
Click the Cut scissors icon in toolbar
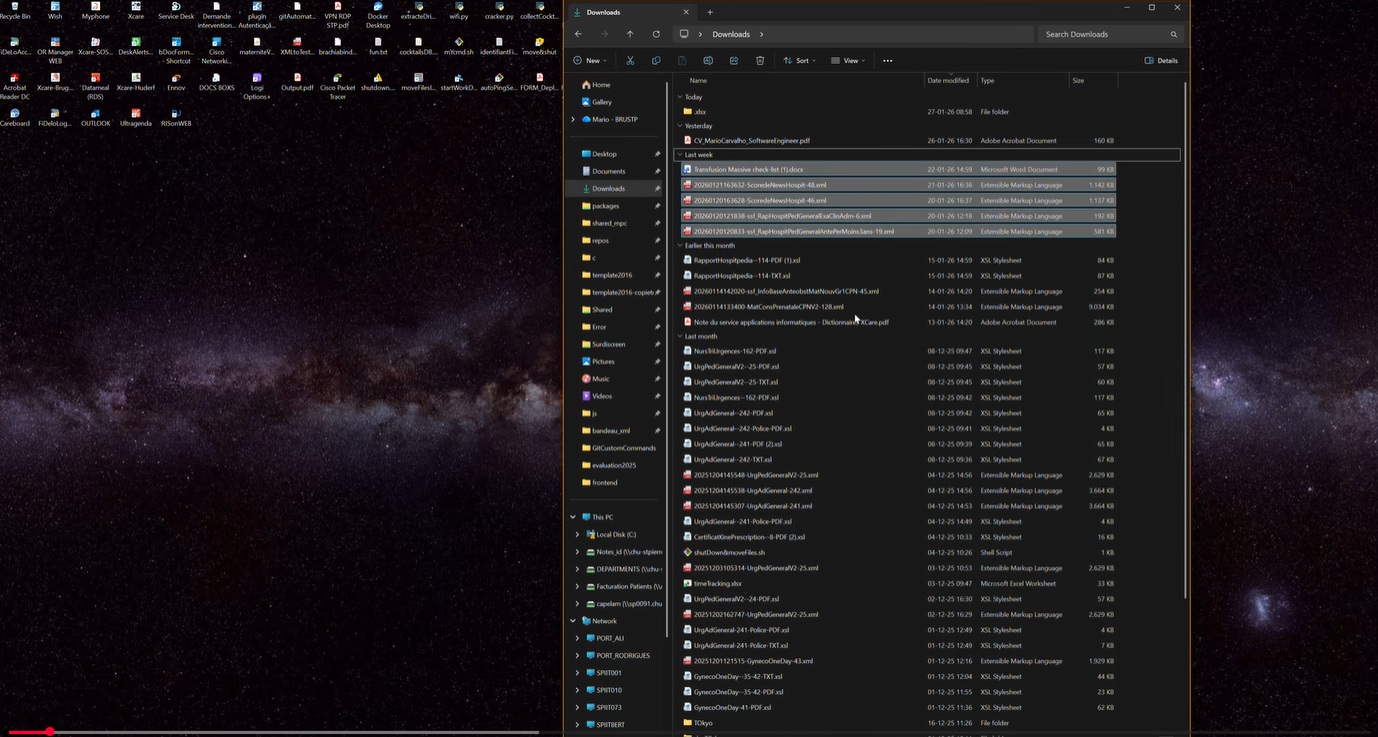tap(630, 61)
